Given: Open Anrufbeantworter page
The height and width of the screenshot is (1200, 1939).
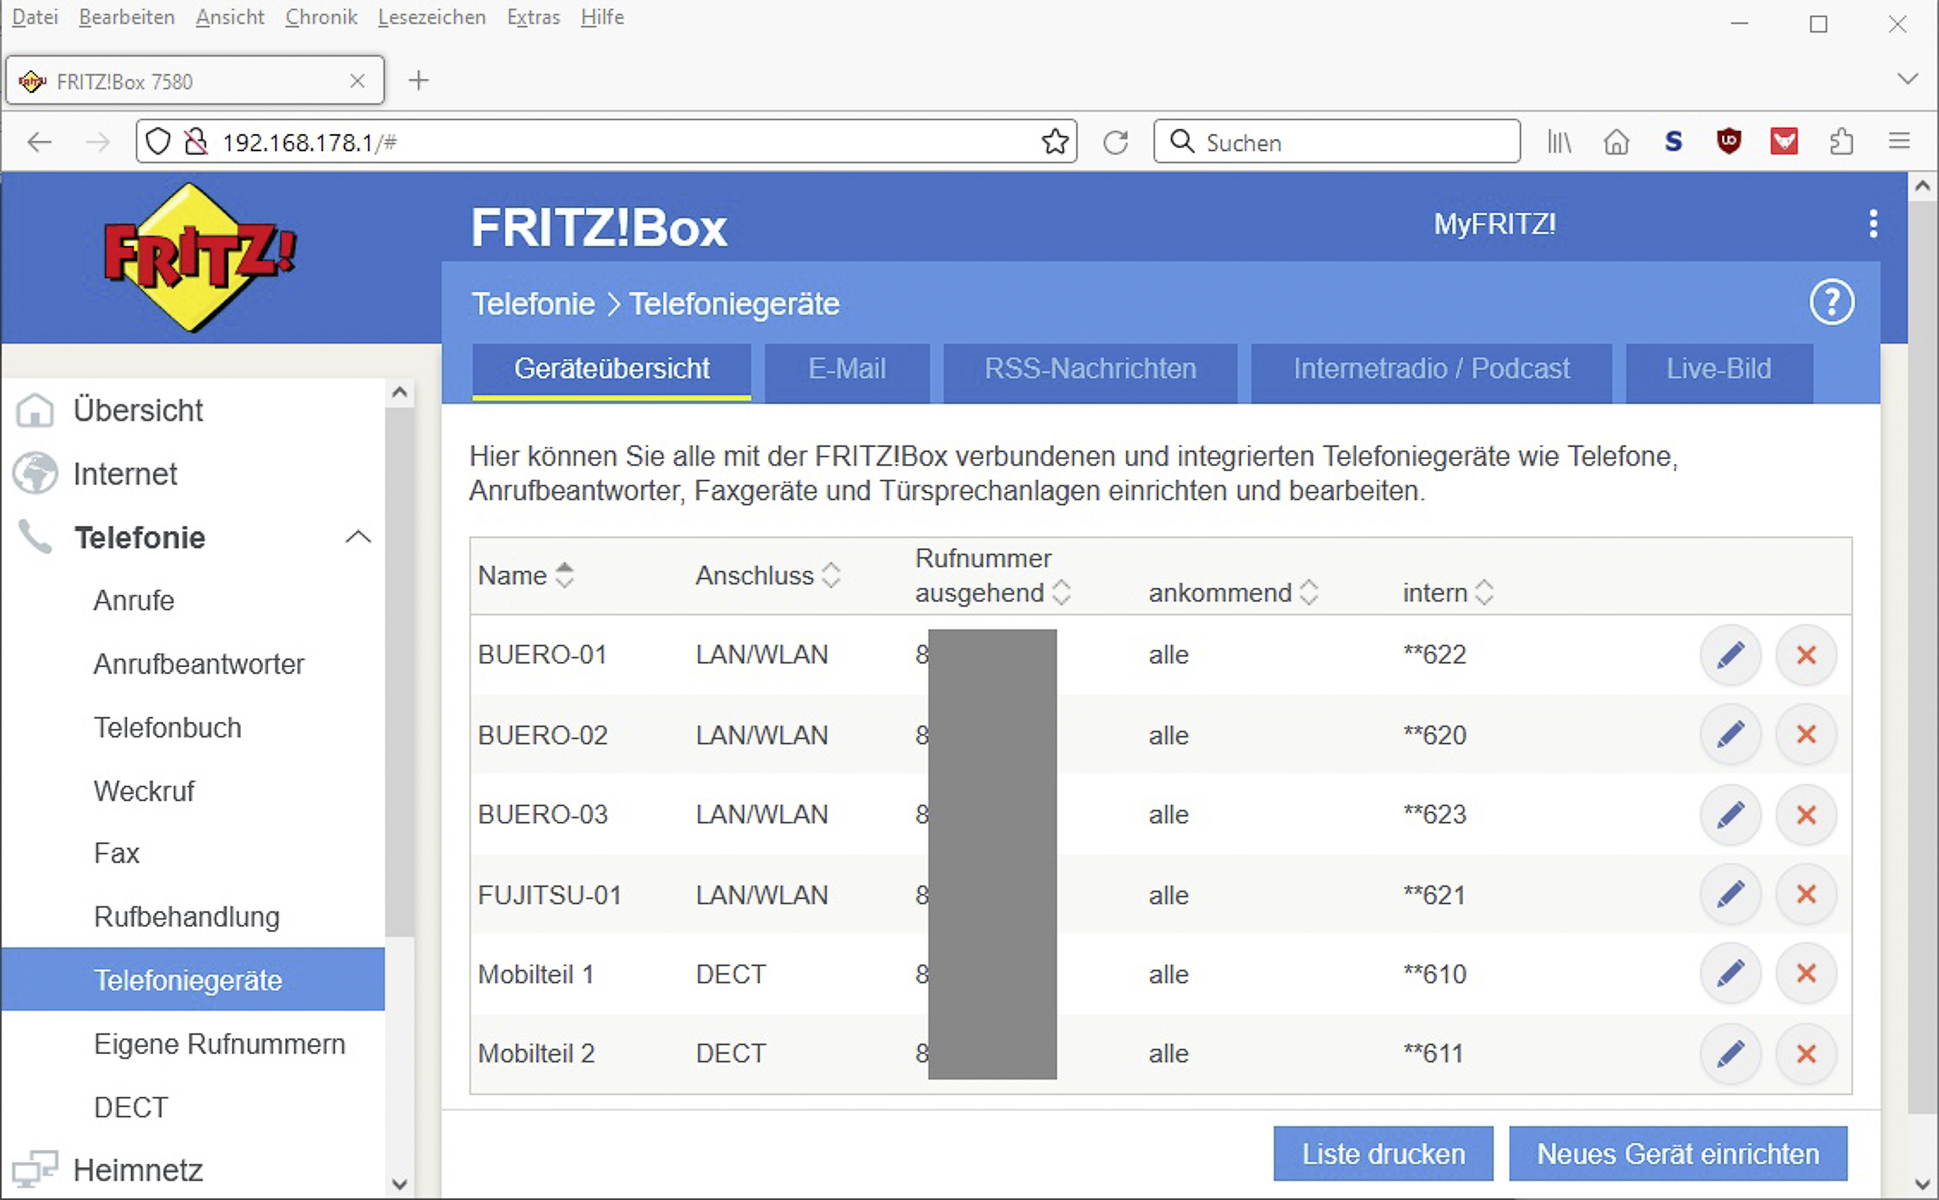Looking at the screenshot, I should click(199, 664).
